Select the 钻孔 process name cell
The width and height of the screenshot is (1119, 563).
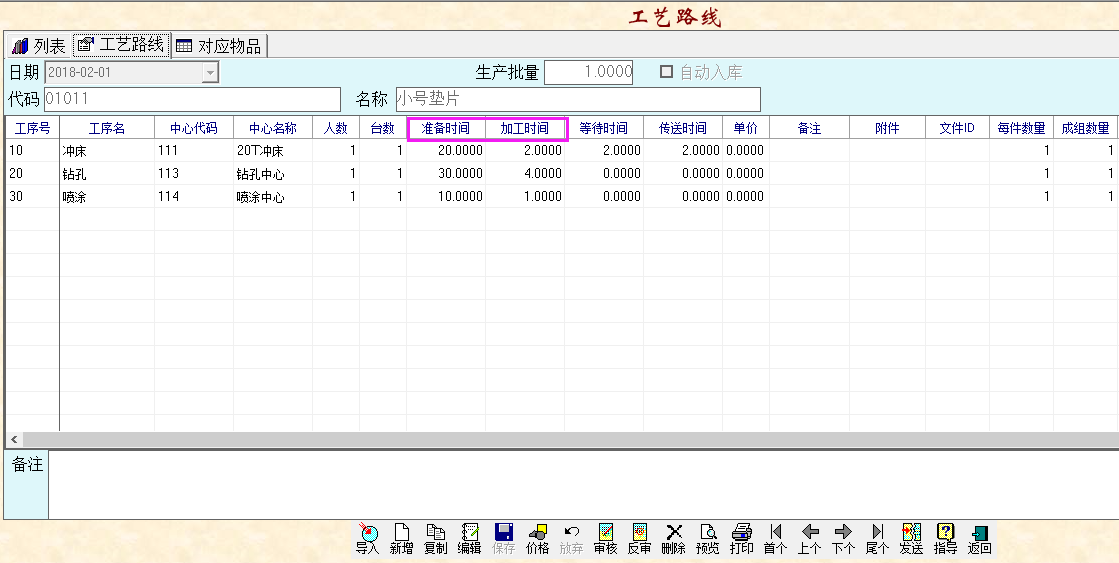tap(107, 173)
